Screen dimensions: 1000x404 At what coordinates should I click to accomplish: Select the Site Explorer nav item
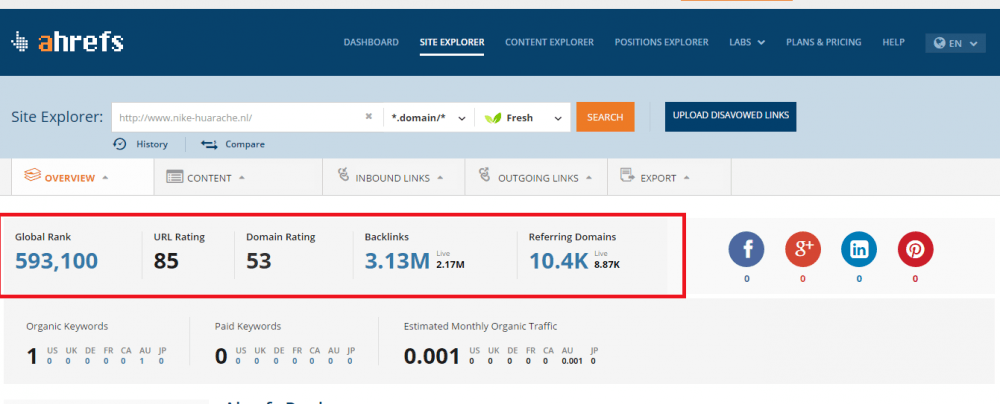pyautogui.click(x=452, y=42)
